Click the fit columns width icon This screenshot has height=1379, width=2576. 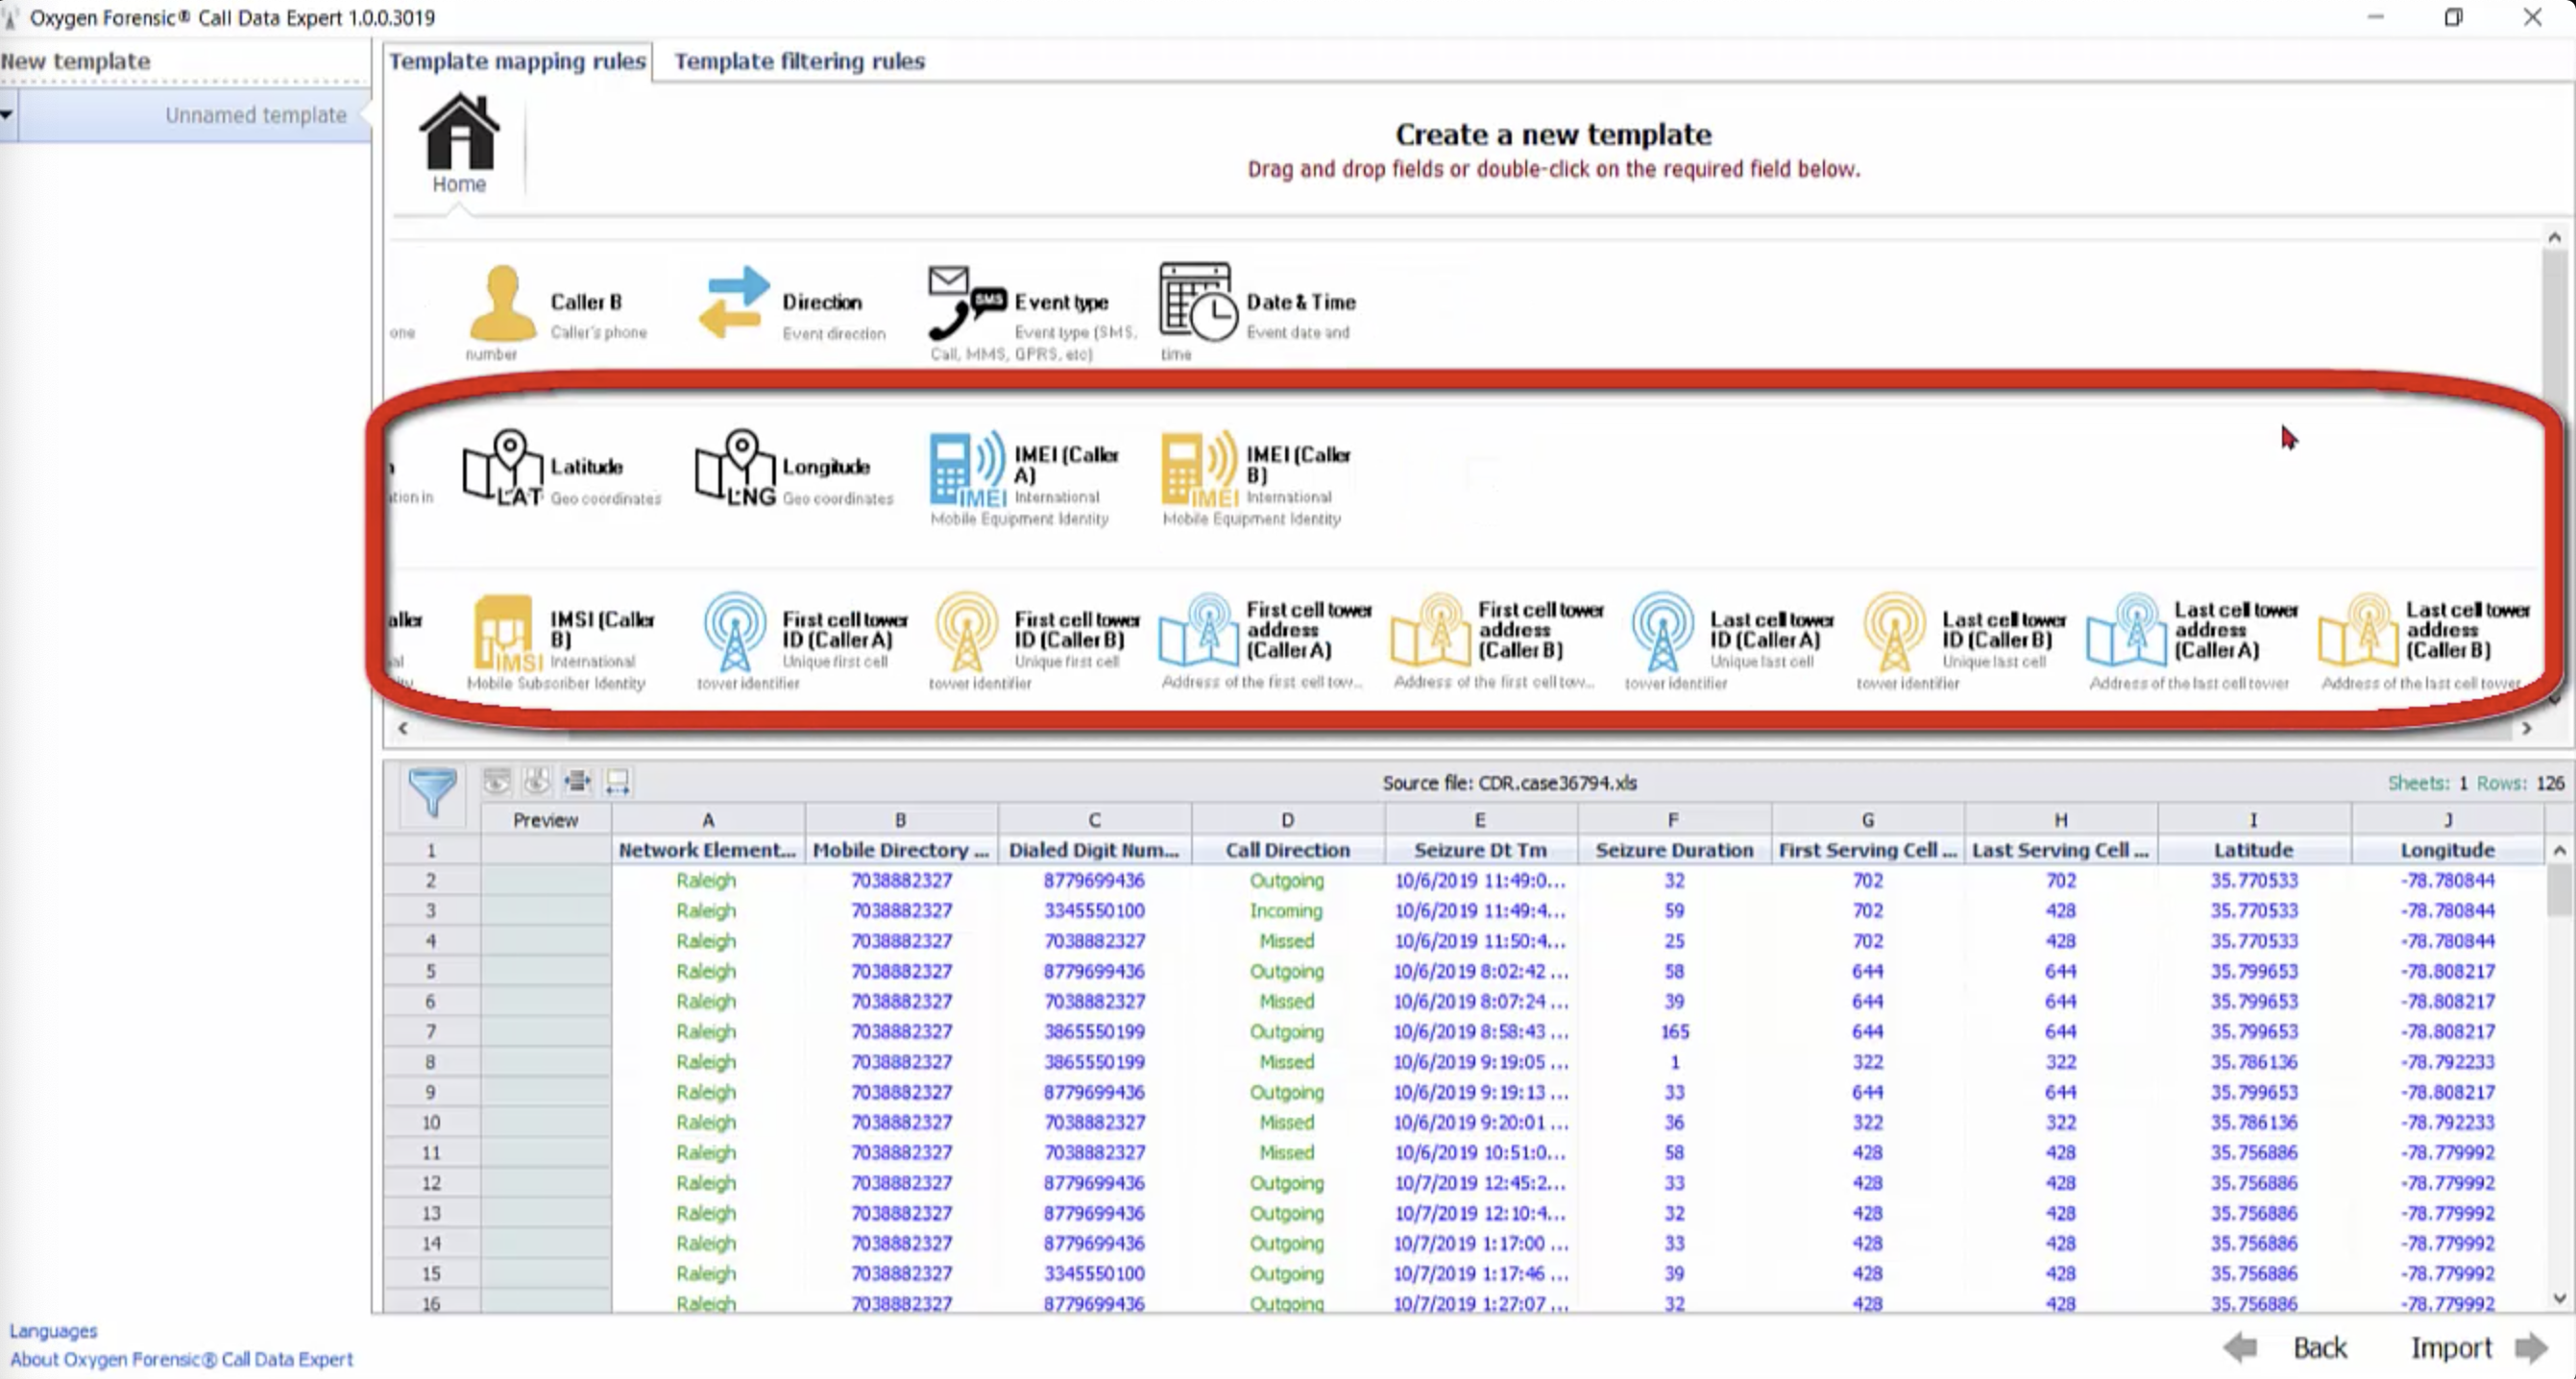tap(577, 781)
